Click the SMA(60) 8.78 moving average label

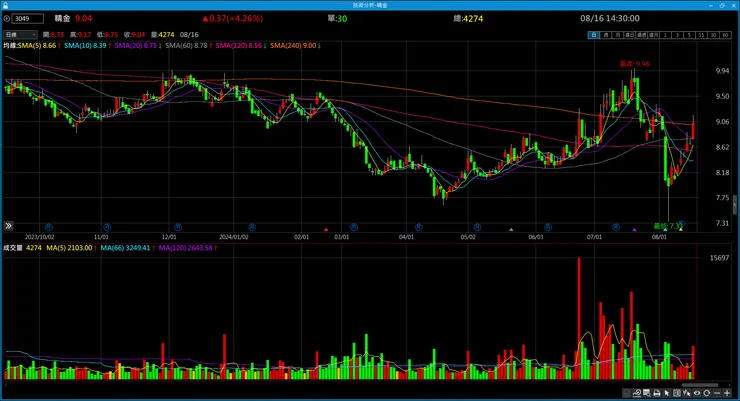pos(188,46)
